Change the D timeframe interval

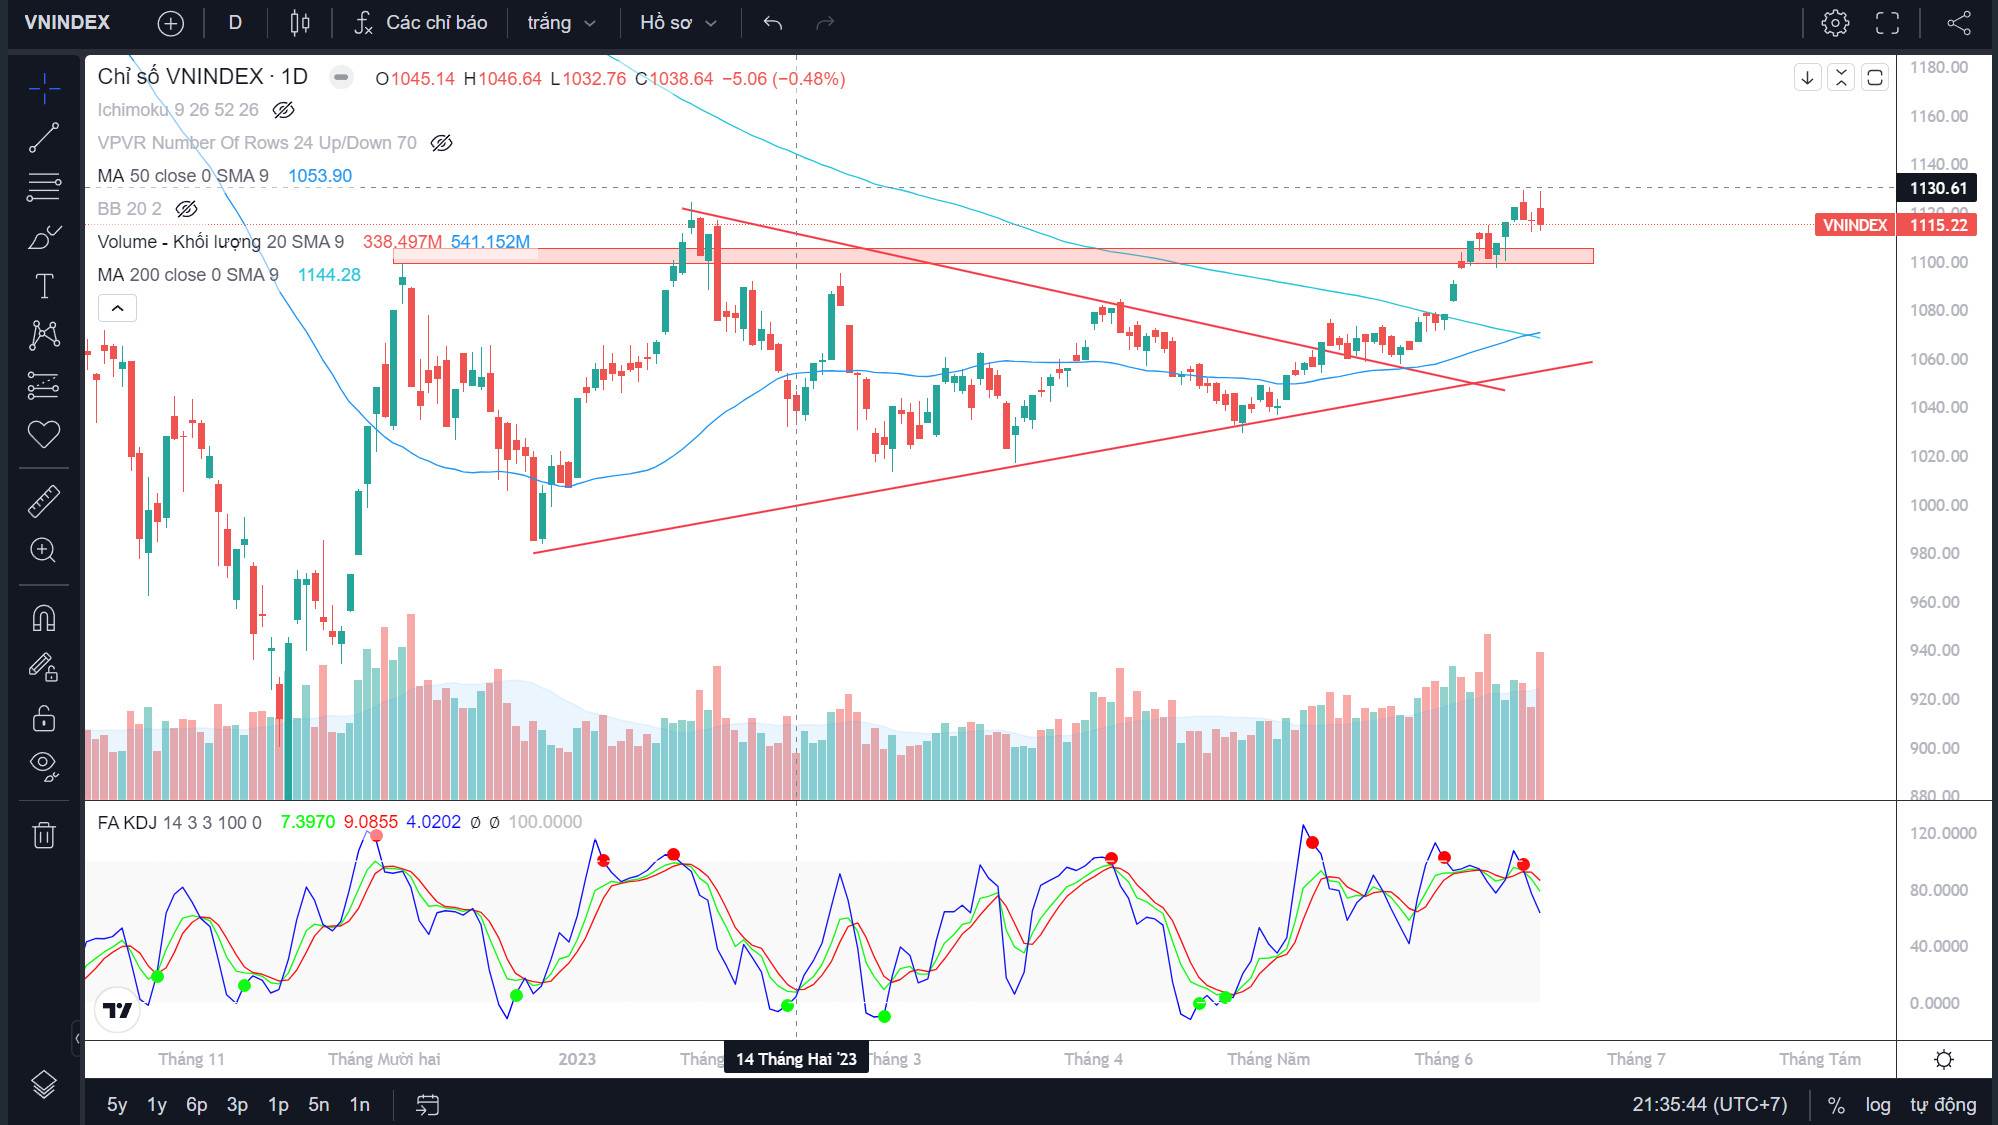(235, 23)
